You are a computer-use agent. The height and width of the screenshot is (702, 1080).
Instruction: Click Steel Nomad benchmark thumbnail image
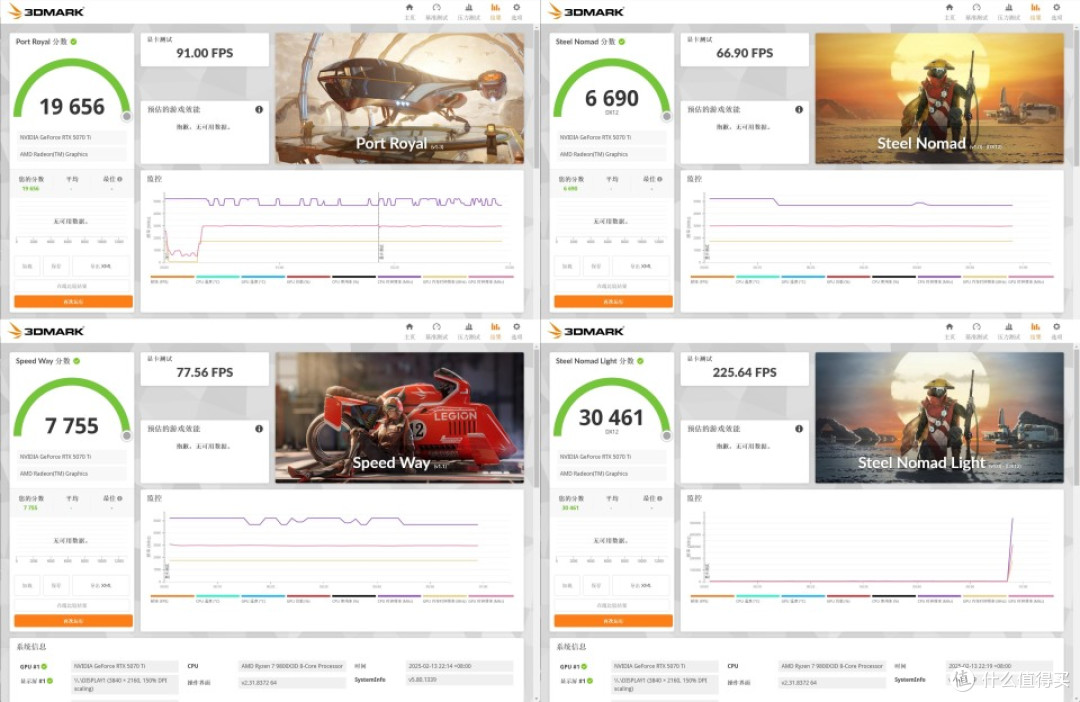pyautogui.click(x=939, y=99)
